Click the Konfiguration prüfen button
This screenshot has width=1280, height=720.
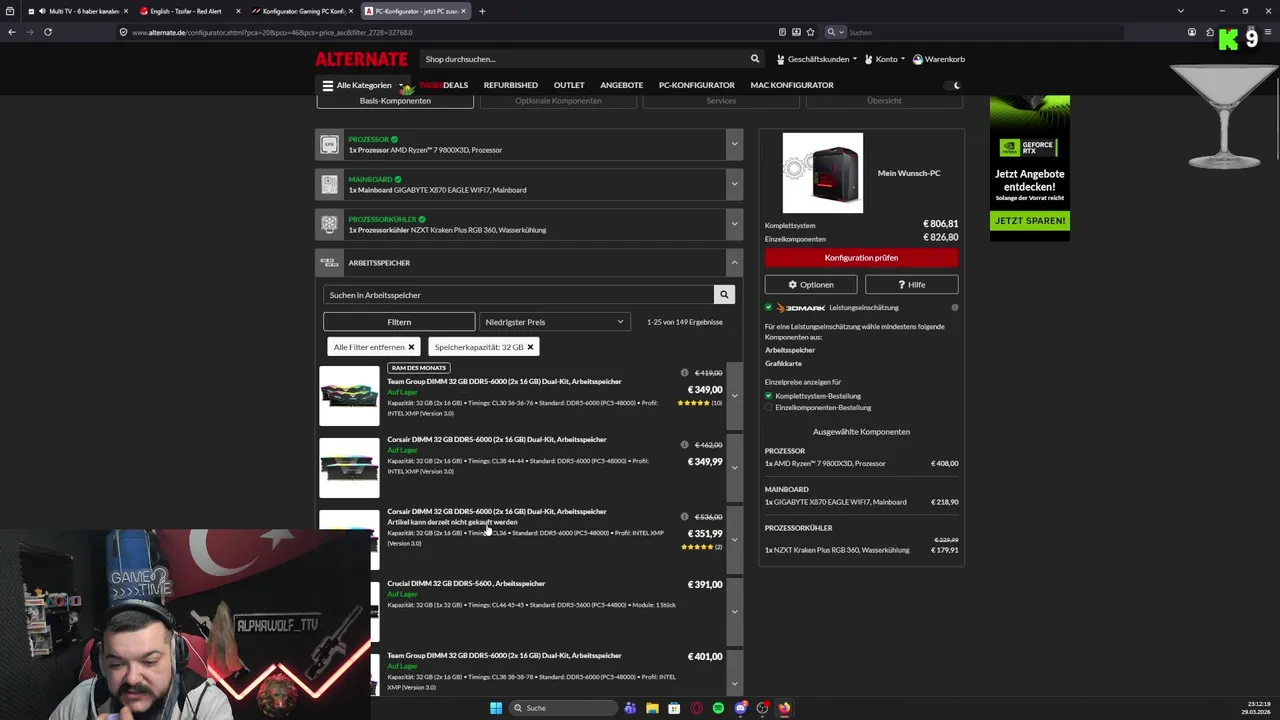click(x=861, y=258)
